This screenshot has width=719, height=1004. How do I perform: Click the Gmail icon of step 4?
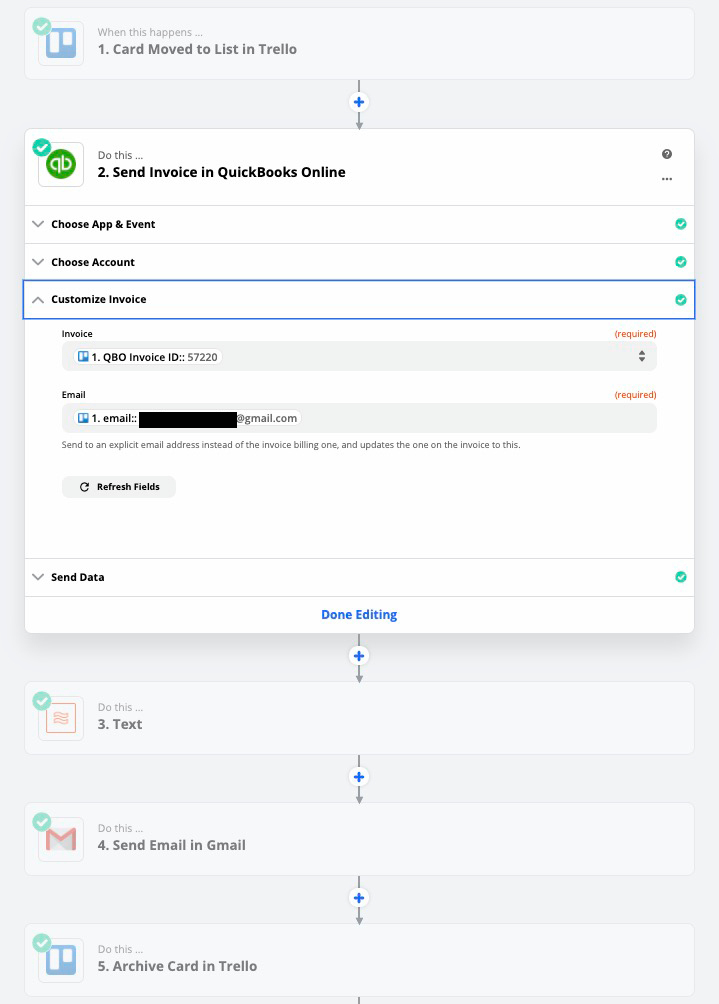pos(61,839)
